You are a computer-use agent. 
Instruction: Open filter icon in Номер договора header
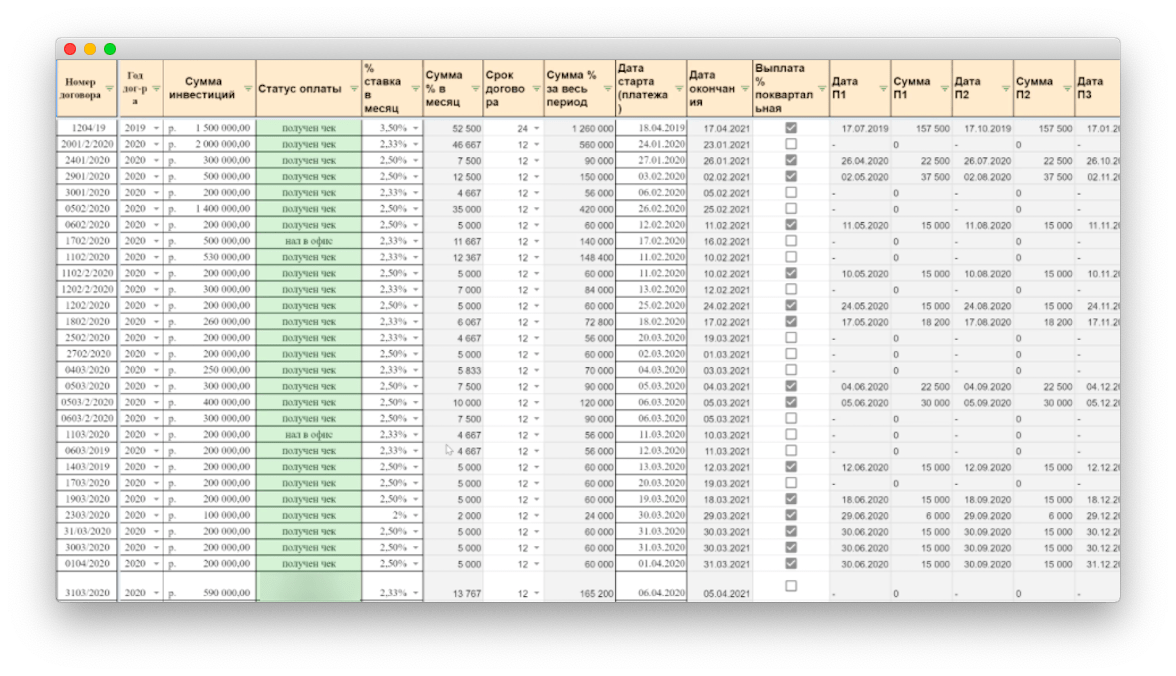[x=109, y=89]
